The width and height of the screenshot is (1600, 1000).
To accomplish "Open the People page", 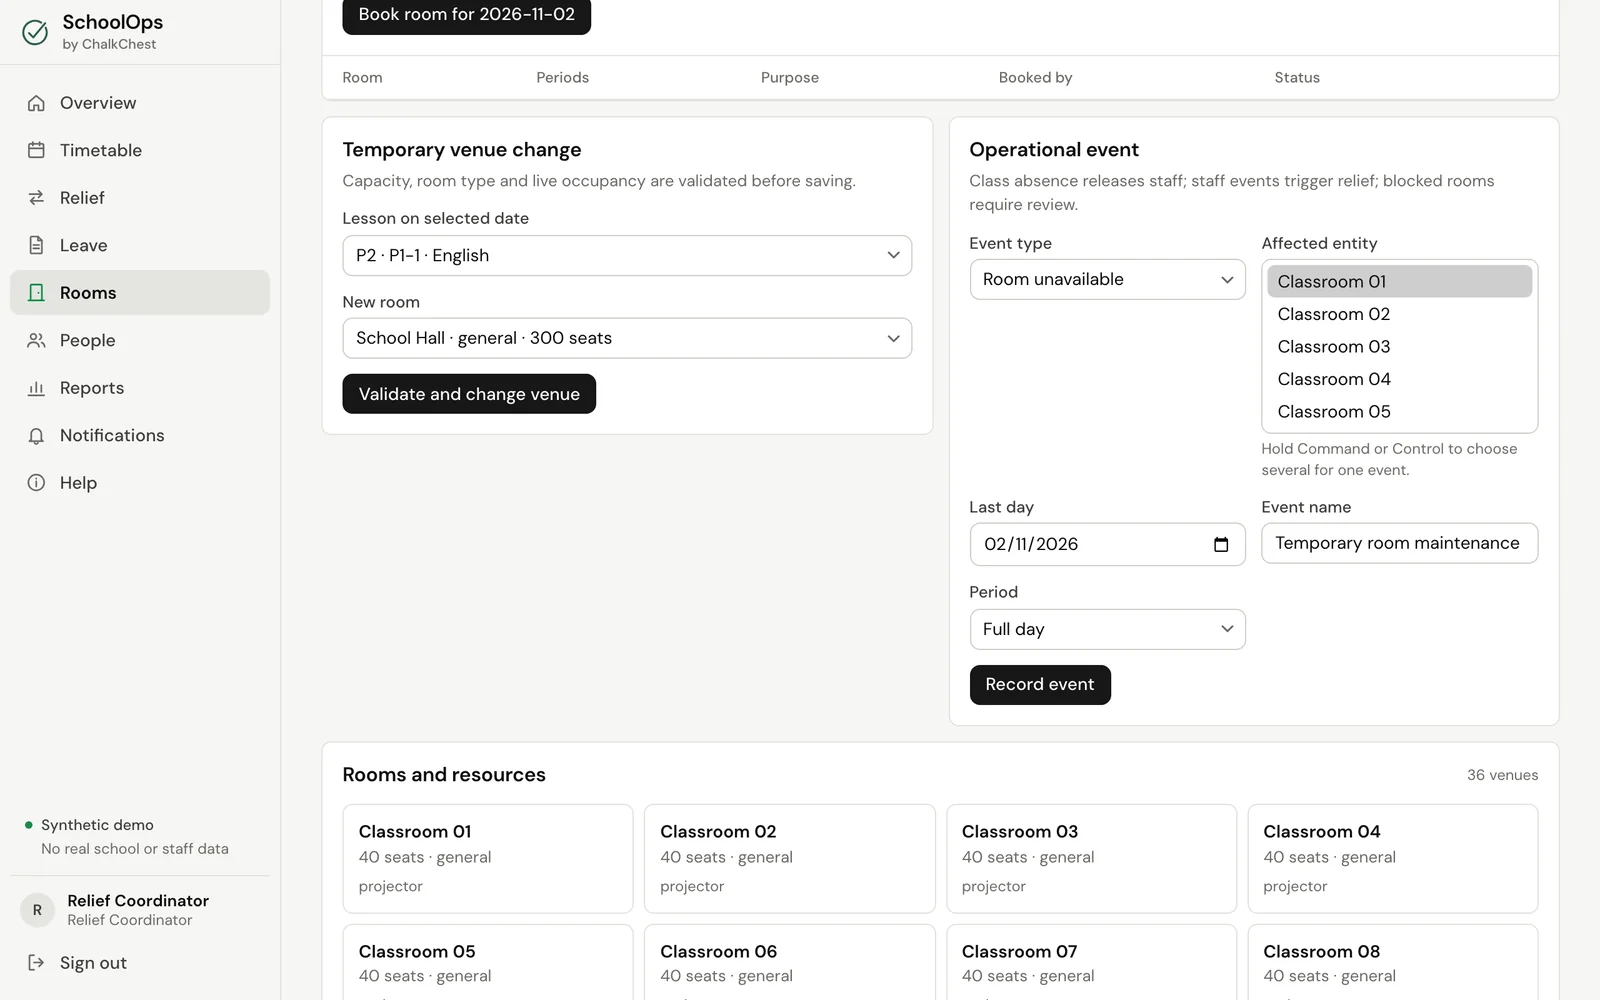I will pos(140,340).
